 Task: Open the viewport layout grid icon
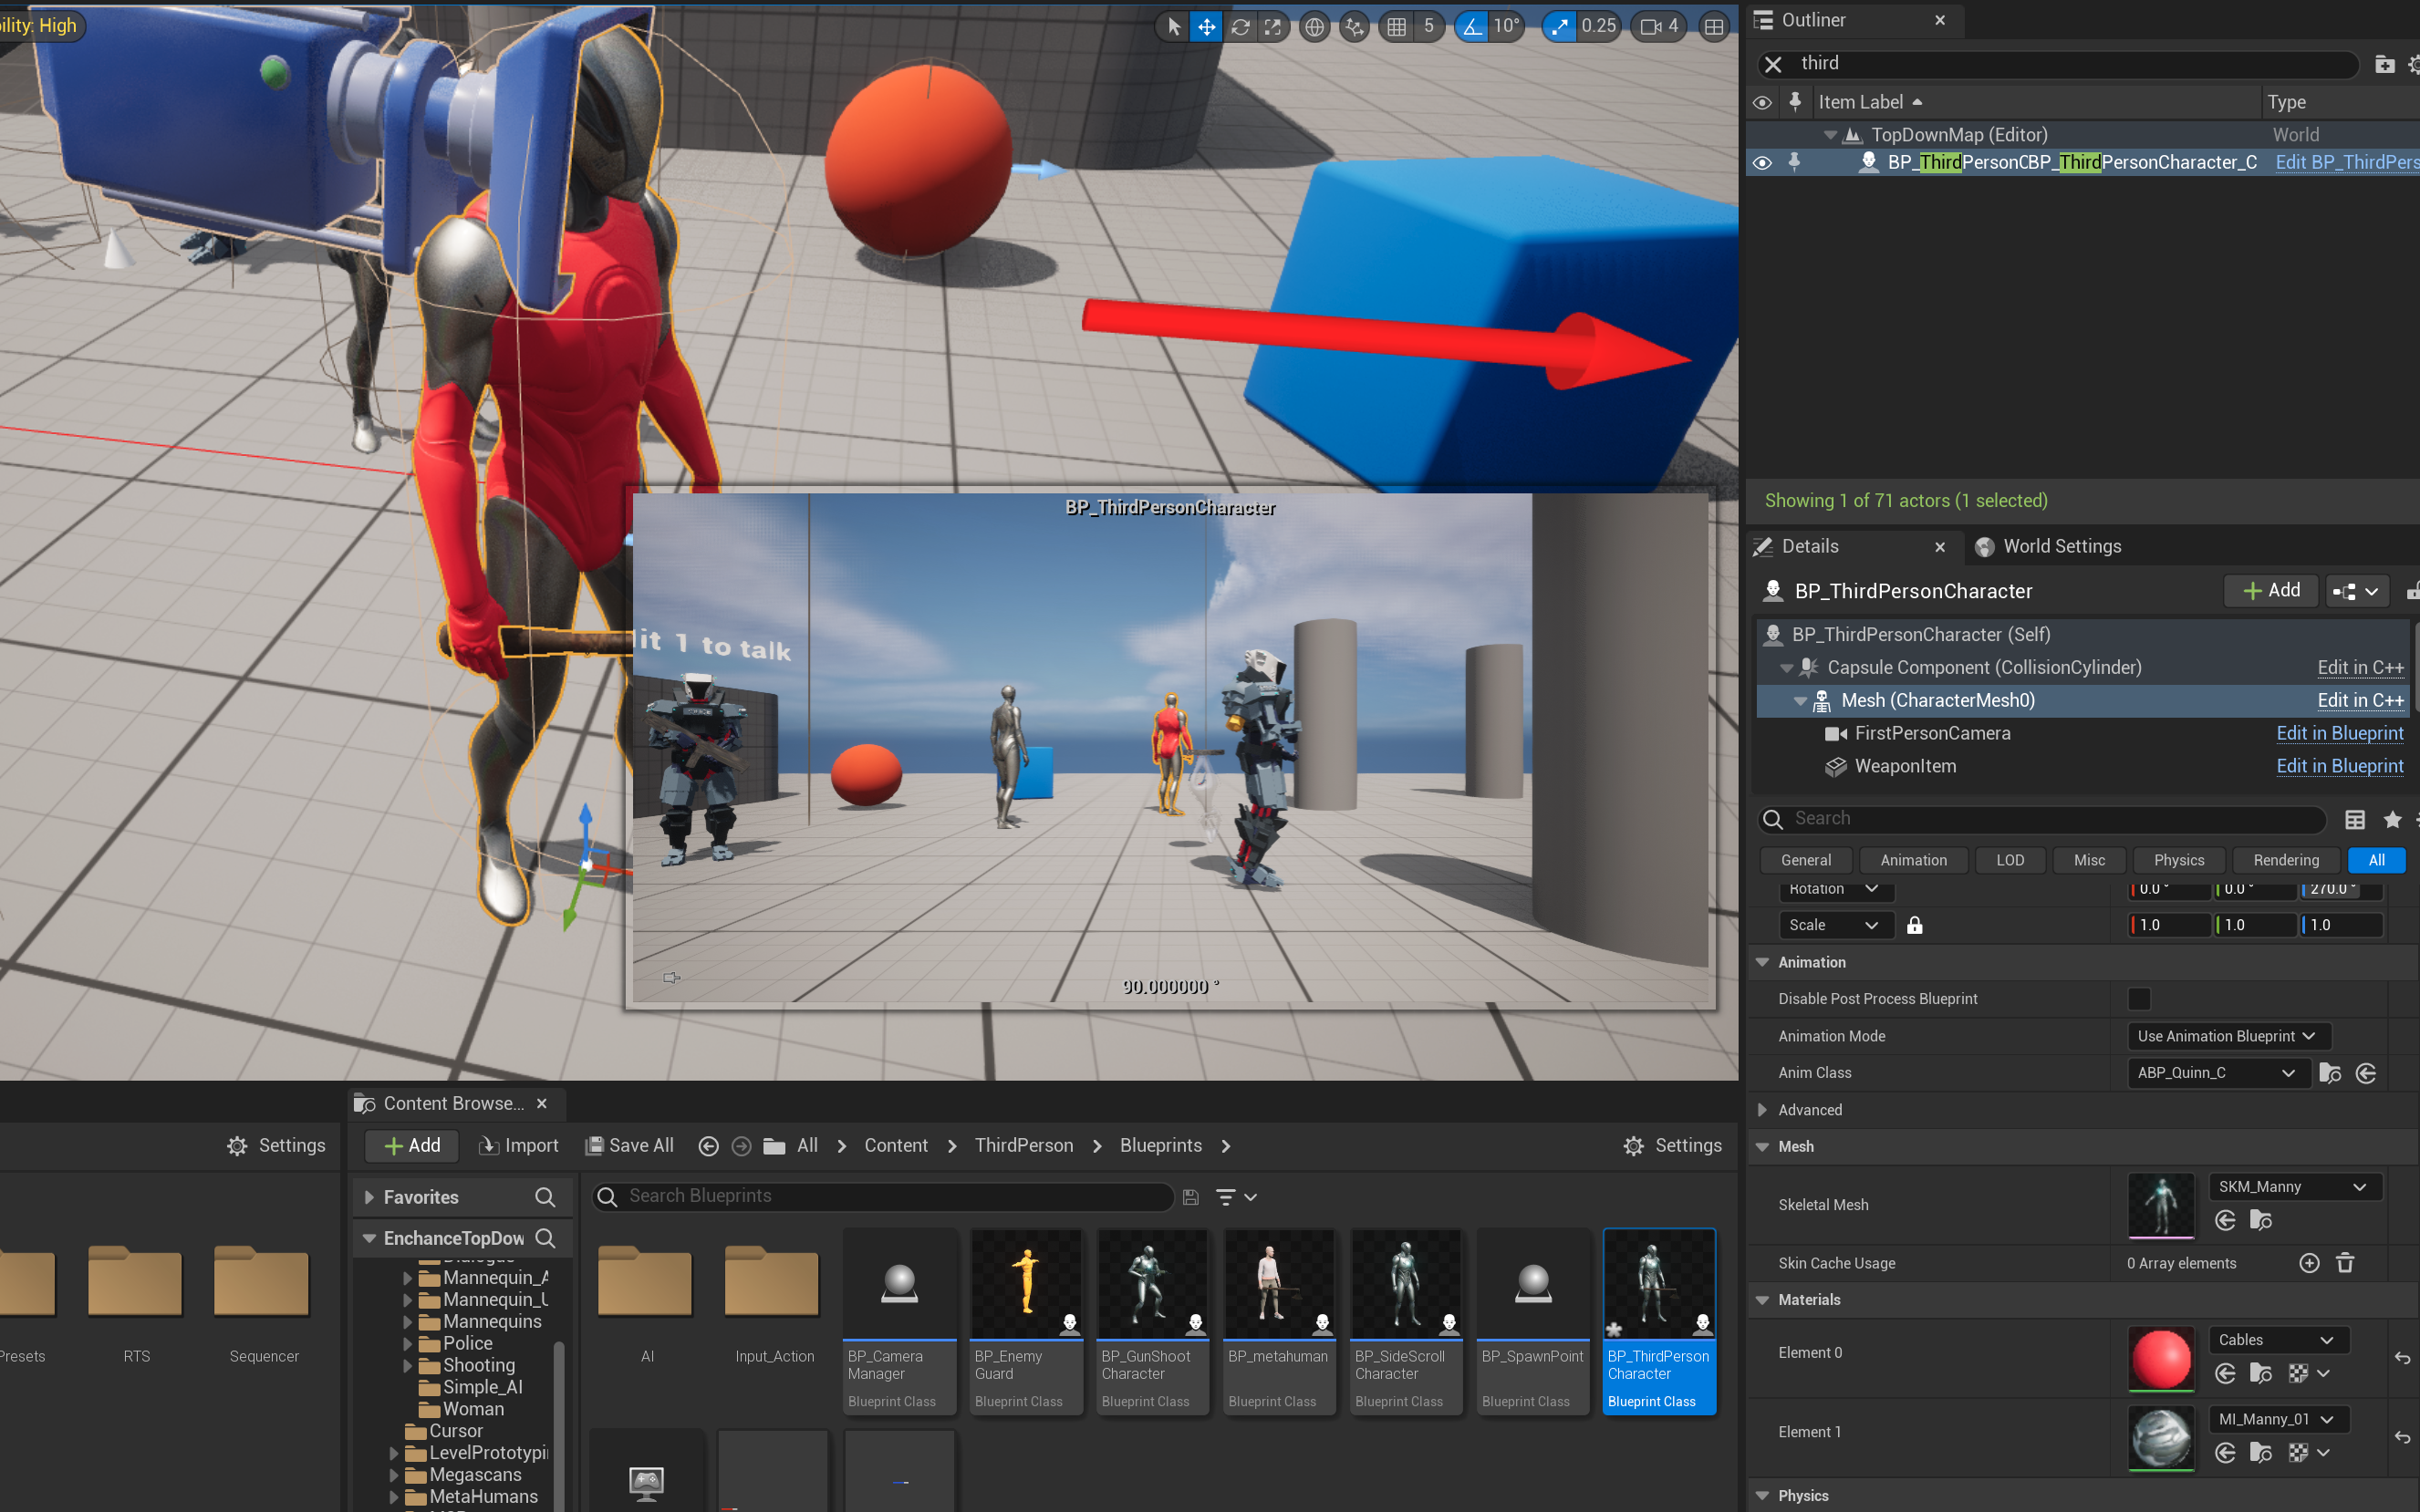tap(1714, 27)
